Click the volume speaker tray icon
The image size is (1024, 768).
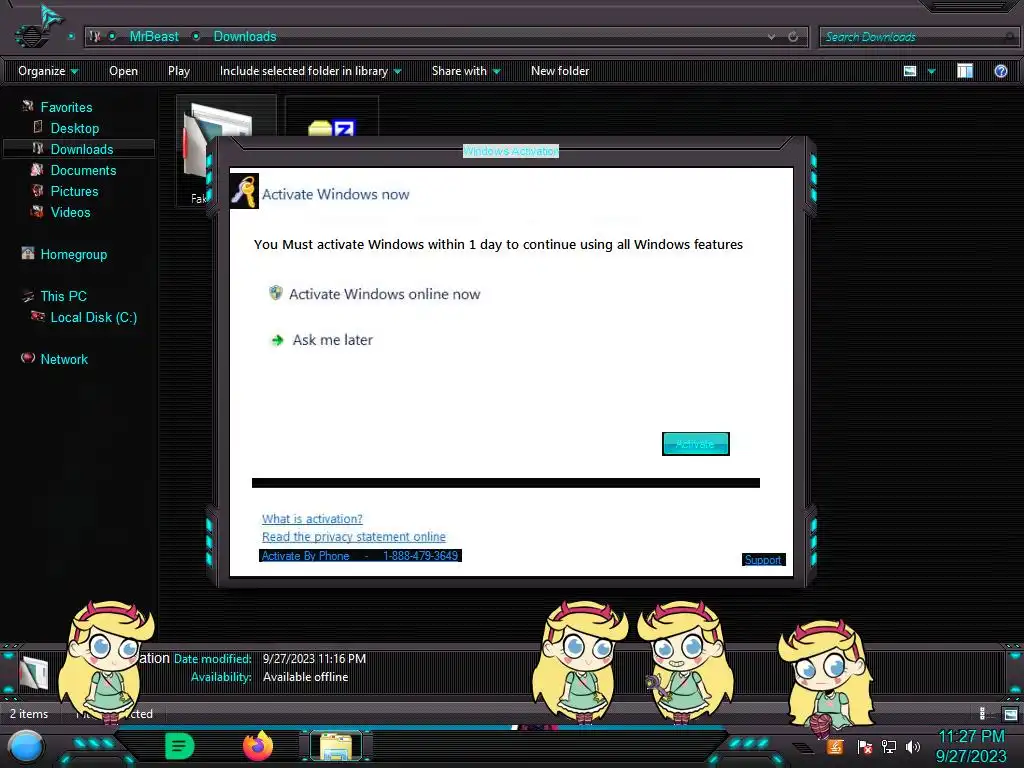pyautogui.click(x=912, y=746)
